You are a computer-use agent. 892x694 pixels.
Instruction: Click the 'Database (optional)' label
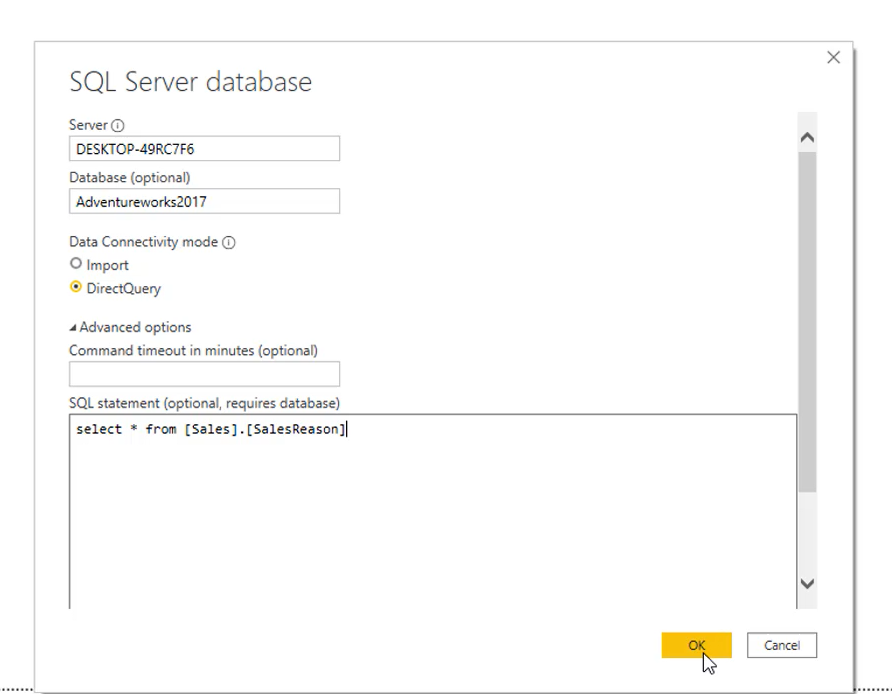[x=130, y=177]
